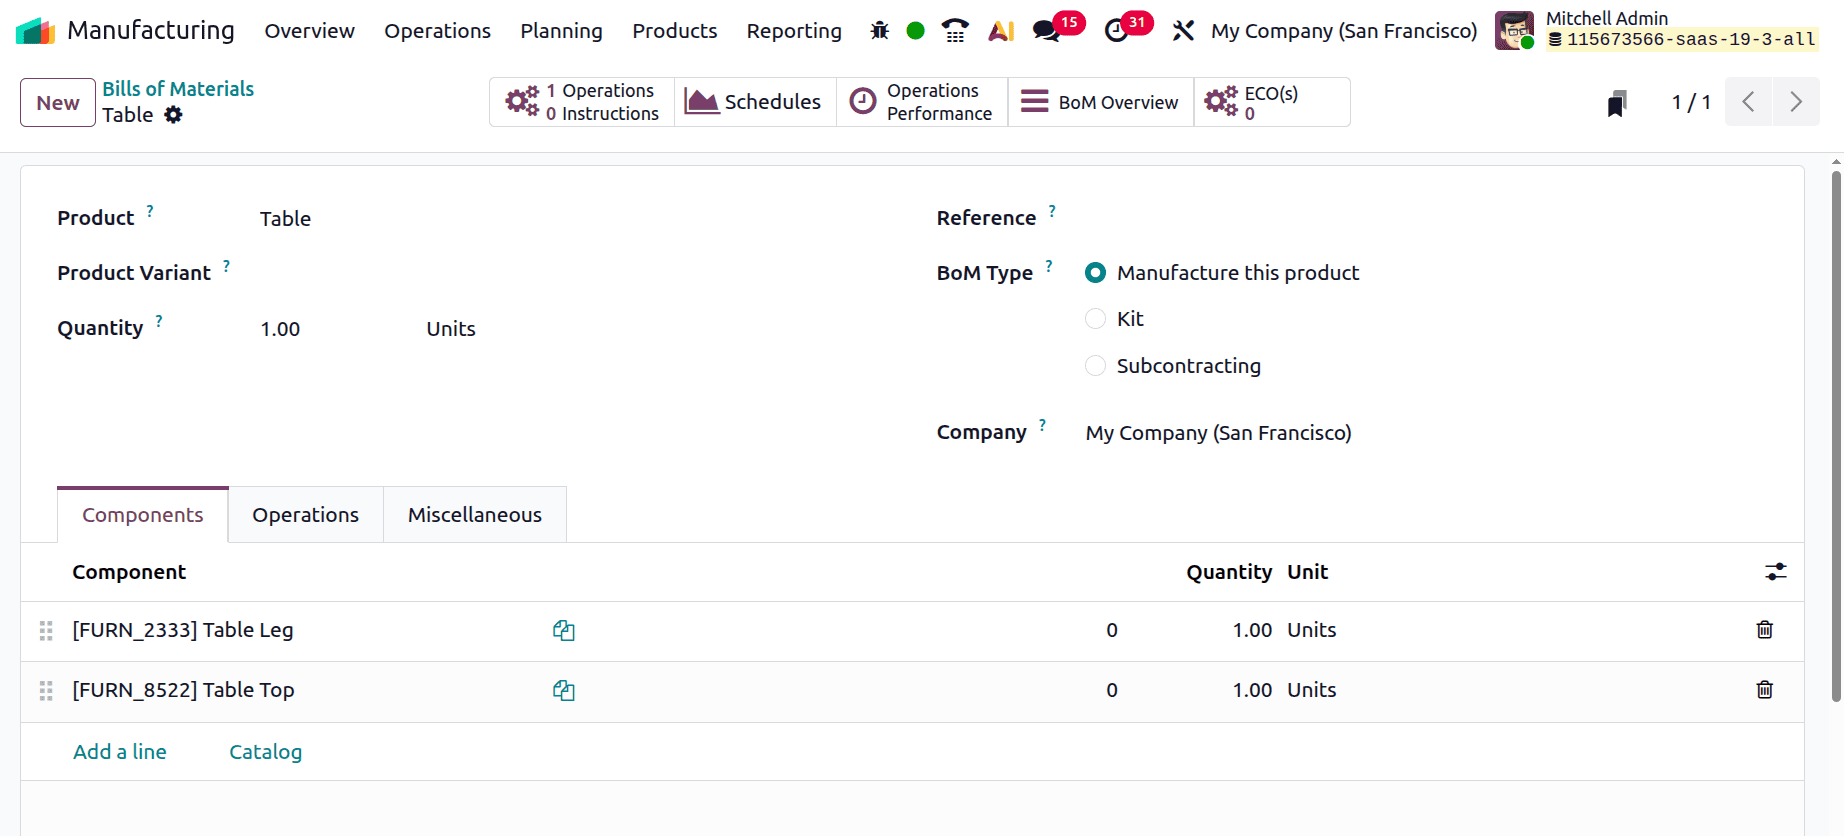Image resolution: width=1844 pixels, height=836 pixels.
Task: Sort by the Component column header
Action: 129,572
